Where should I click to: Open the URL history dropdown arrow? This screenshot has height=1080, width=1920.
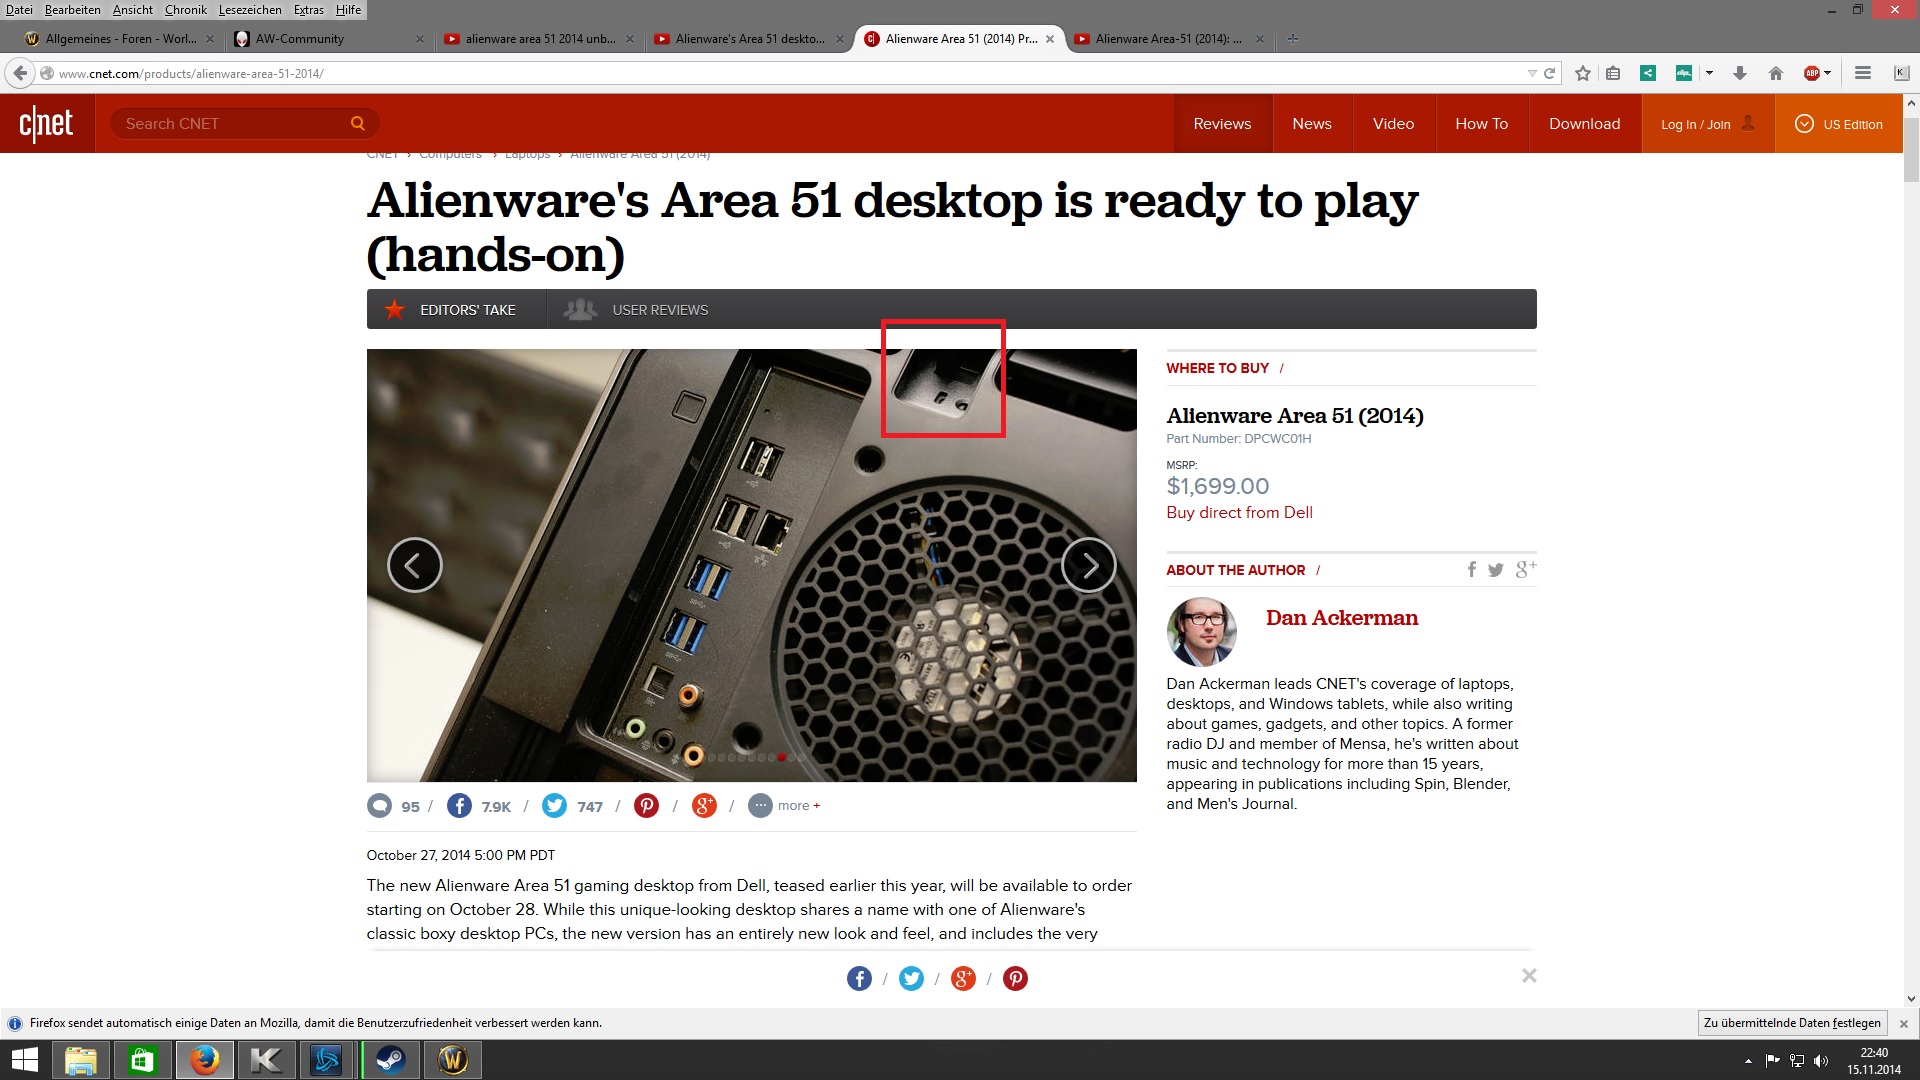1531,73
